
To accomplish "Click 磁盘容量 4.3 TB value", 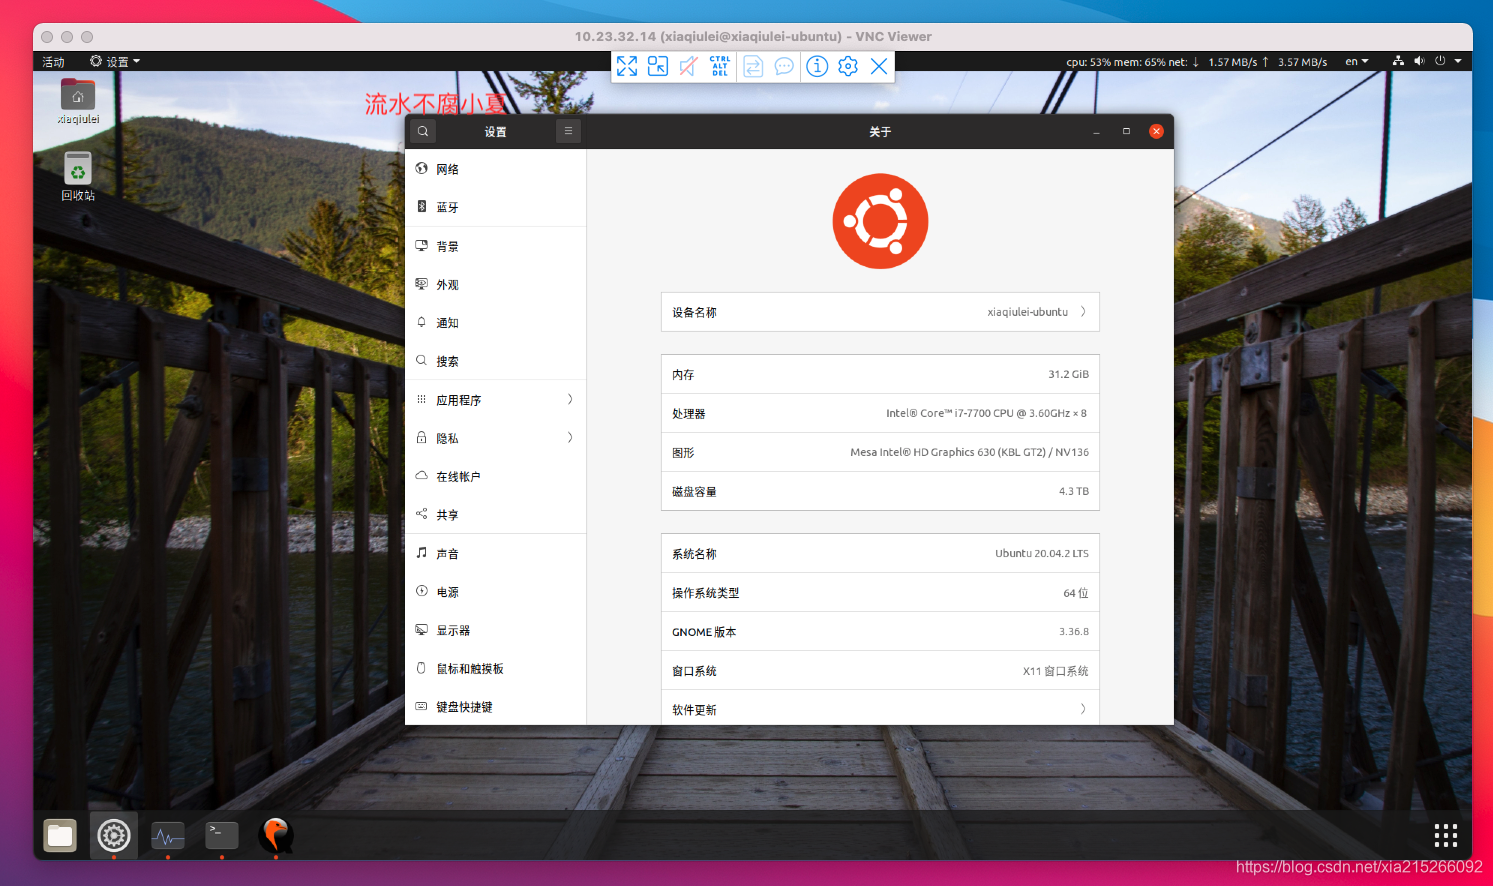I will (1074, 491).
